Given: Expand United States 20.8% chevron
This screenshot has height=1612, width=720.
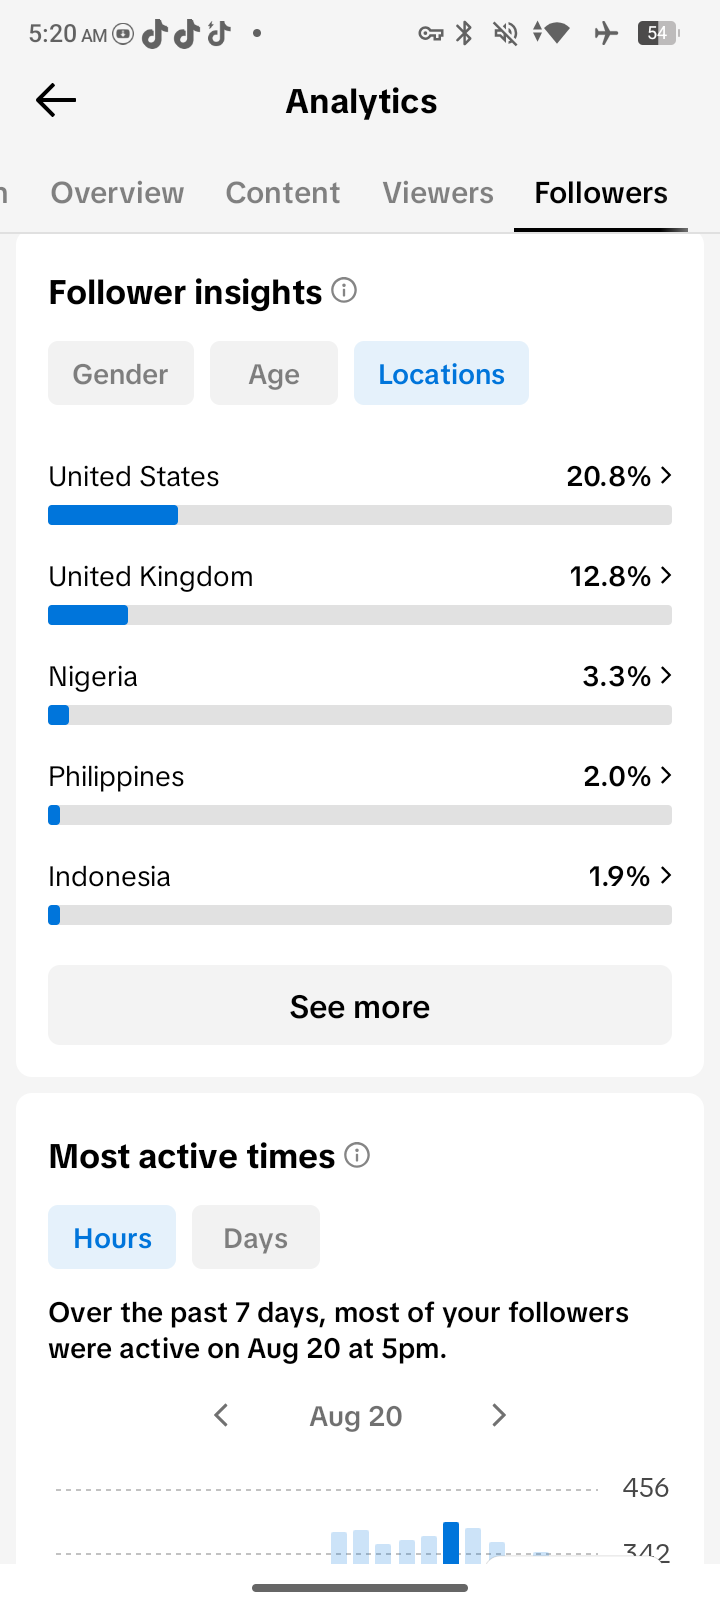Looking at the screenshot, I should [x=666, y=476].
